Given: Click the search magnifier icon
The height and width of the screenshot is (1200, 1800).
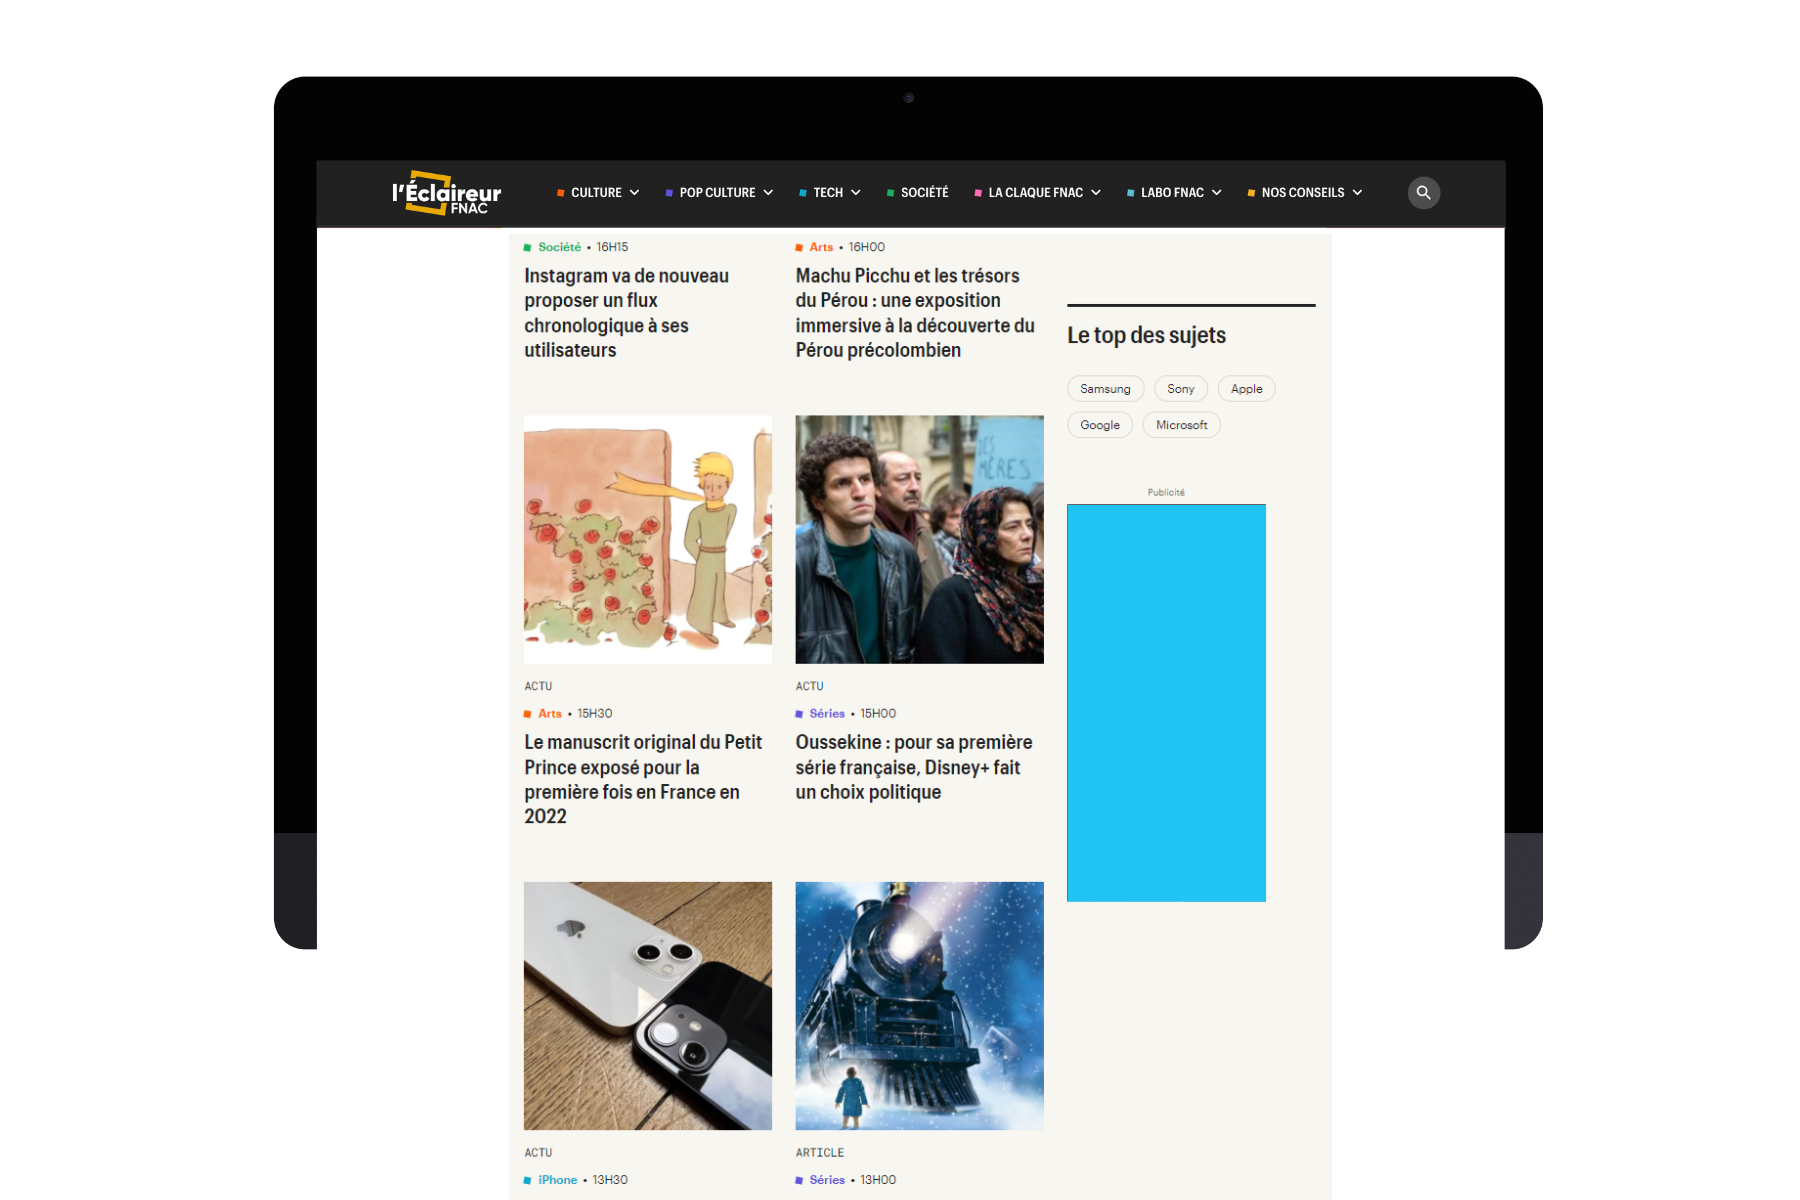Looking at the screenshot, I should click(x=1423, y=193).
